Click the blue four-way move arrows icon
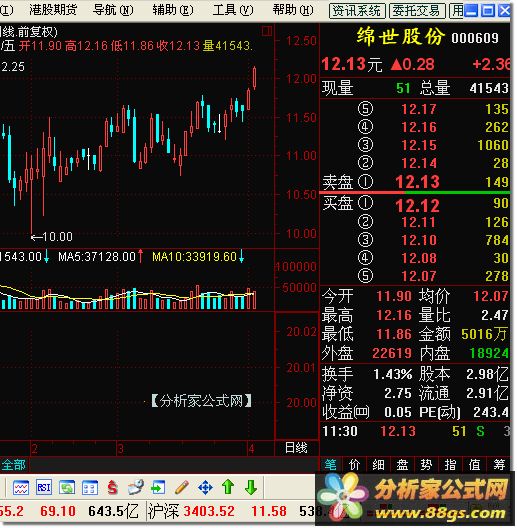 205,488
